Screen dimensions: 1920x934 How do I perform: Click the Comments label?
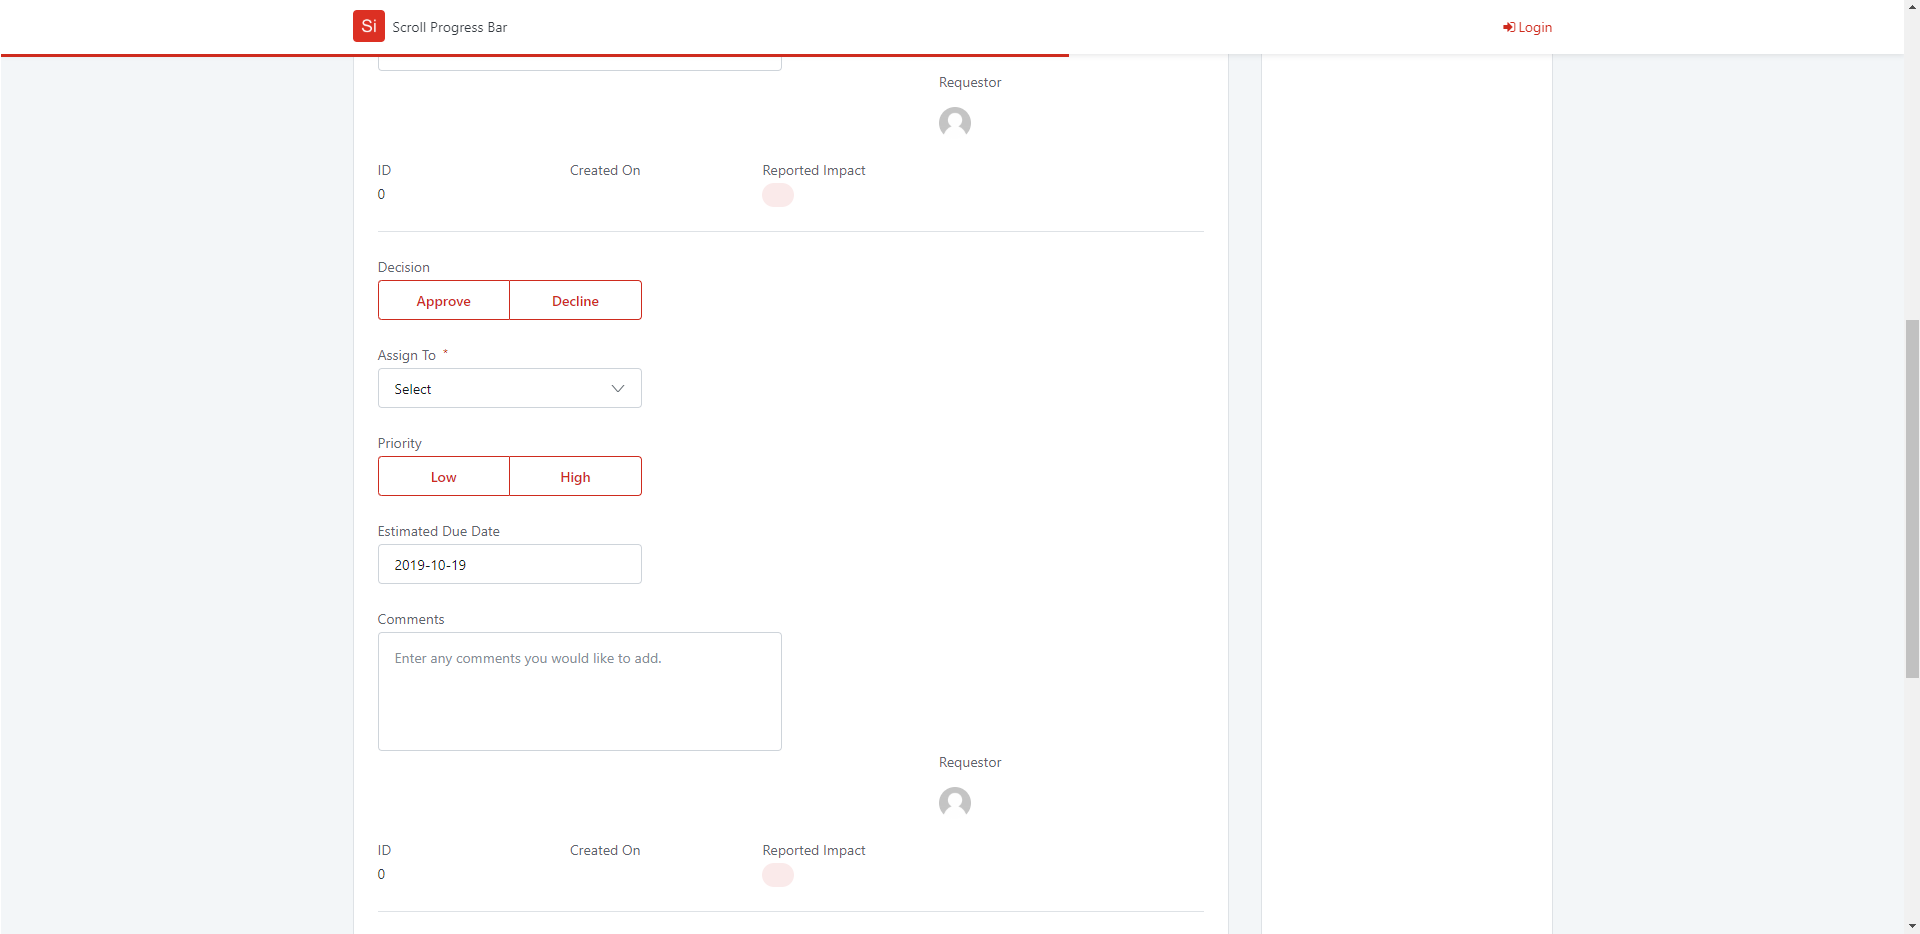[x=411, y=619]
